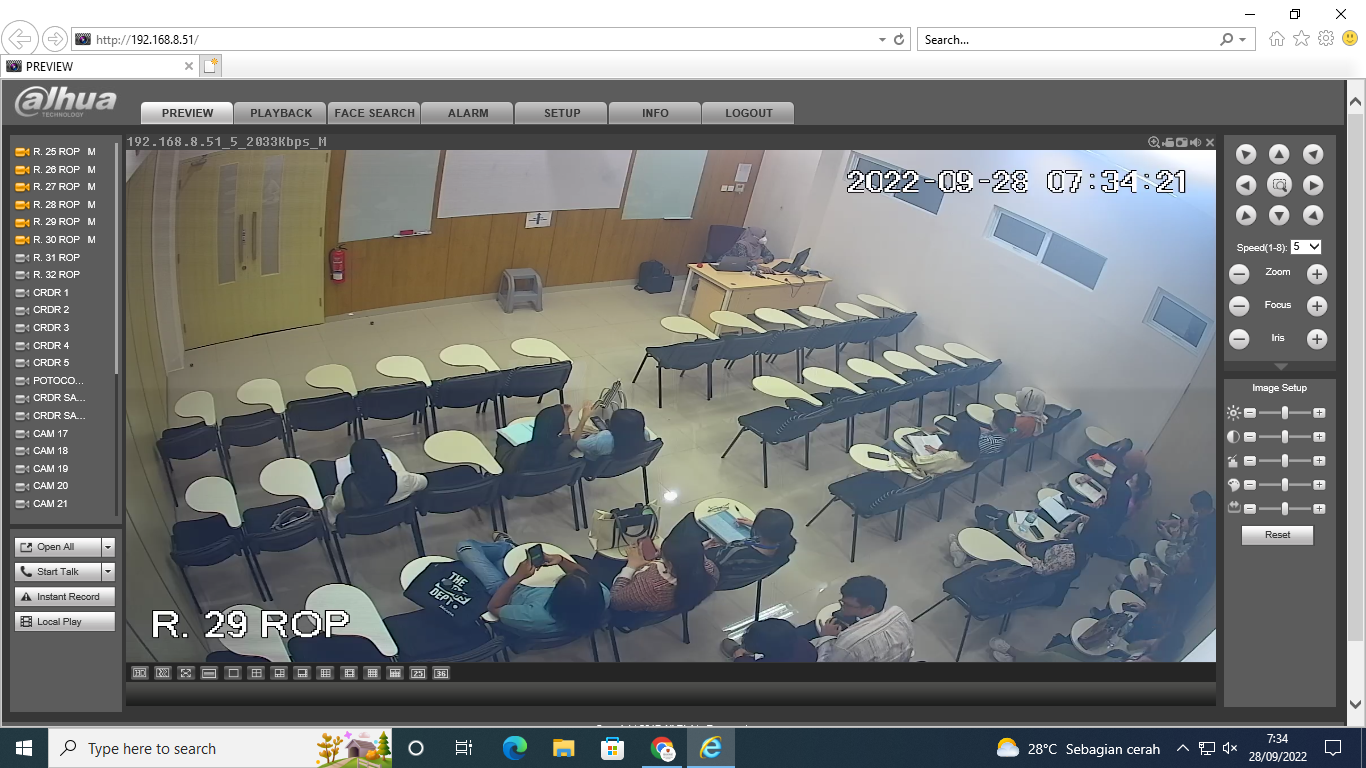Toggle the R. 30 ROP channel camera icon
Viewport: 1366px width, 768px height.
(x=22, y=240)
